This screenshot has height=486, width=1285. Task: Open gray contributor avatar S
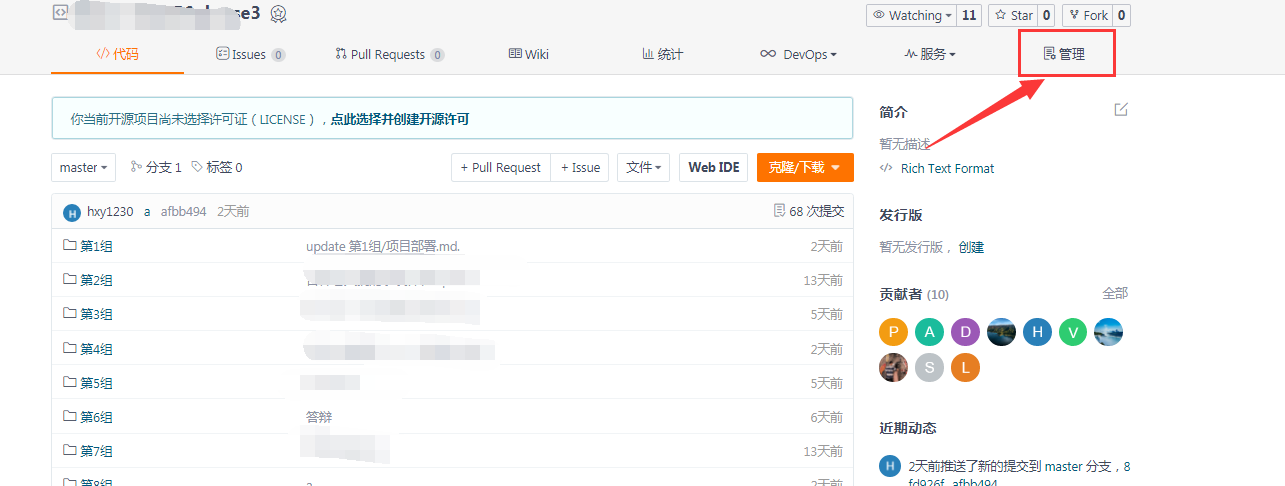click(930, 367)
